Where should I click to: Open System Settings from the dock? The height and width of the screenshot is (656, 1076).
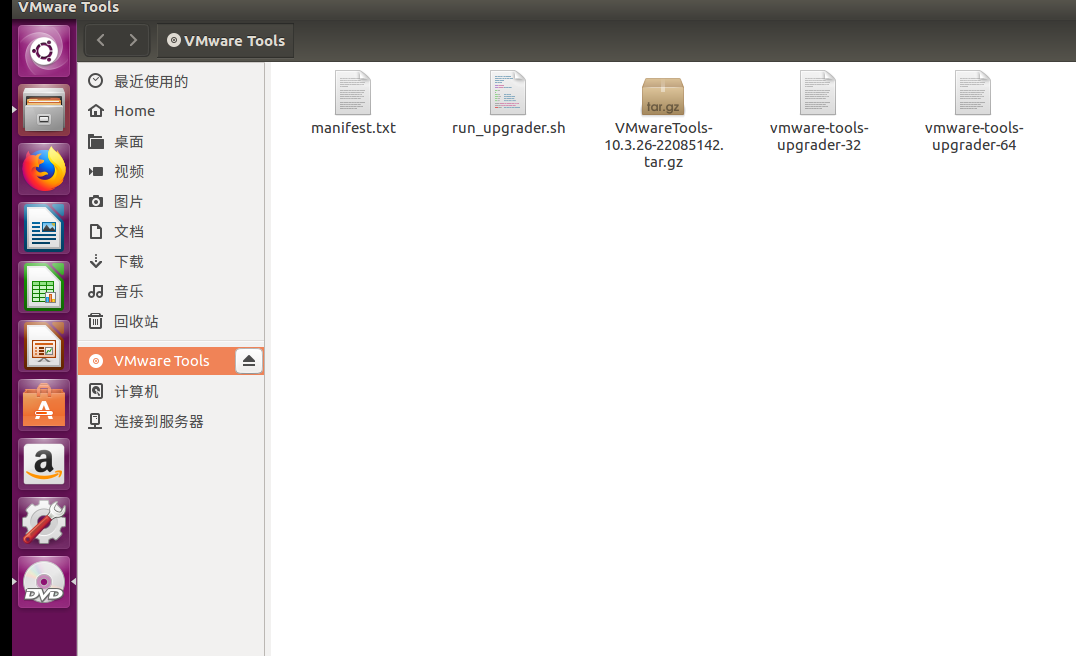(43, 522)
